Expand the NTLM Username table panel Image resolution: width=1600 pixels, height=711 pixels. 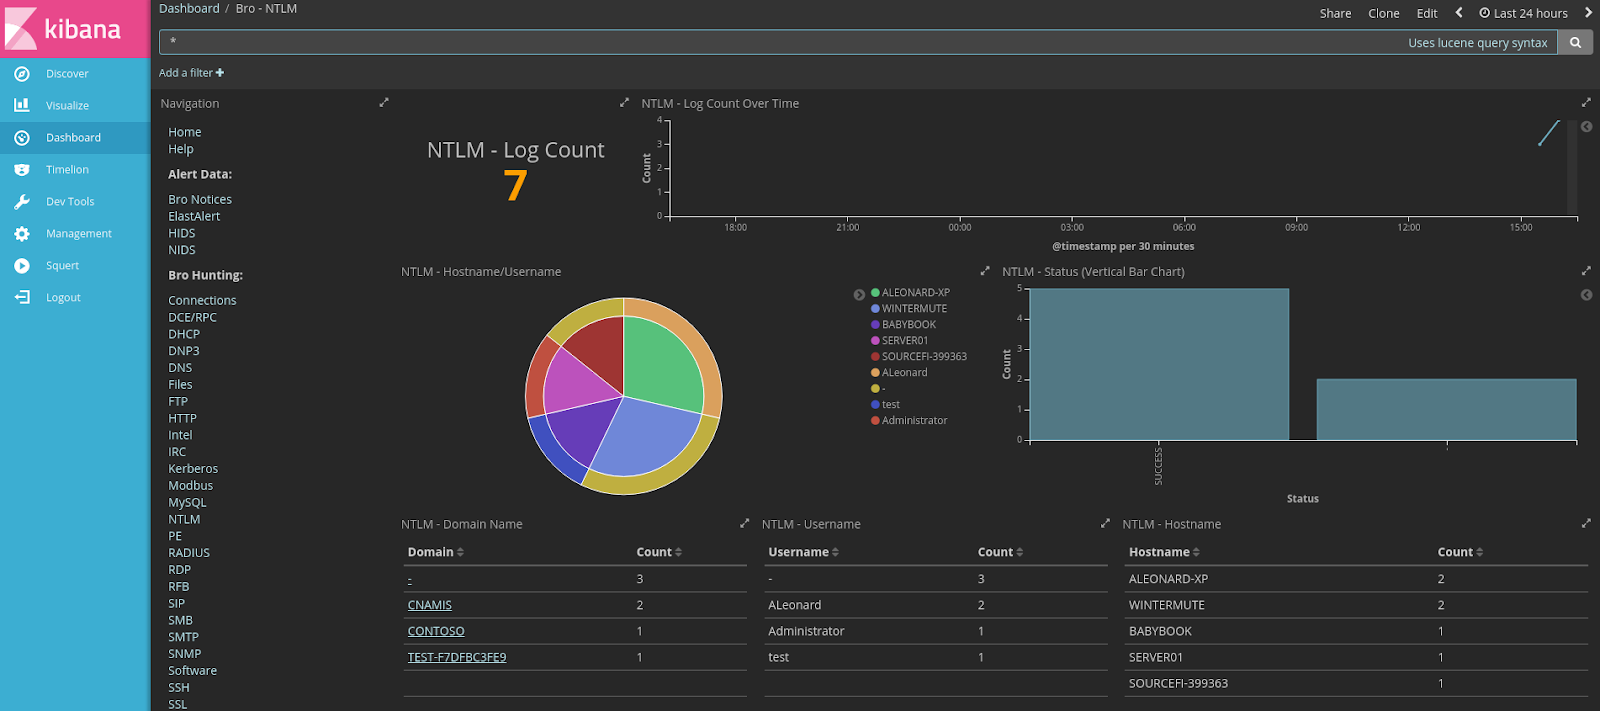point(1105,523)
